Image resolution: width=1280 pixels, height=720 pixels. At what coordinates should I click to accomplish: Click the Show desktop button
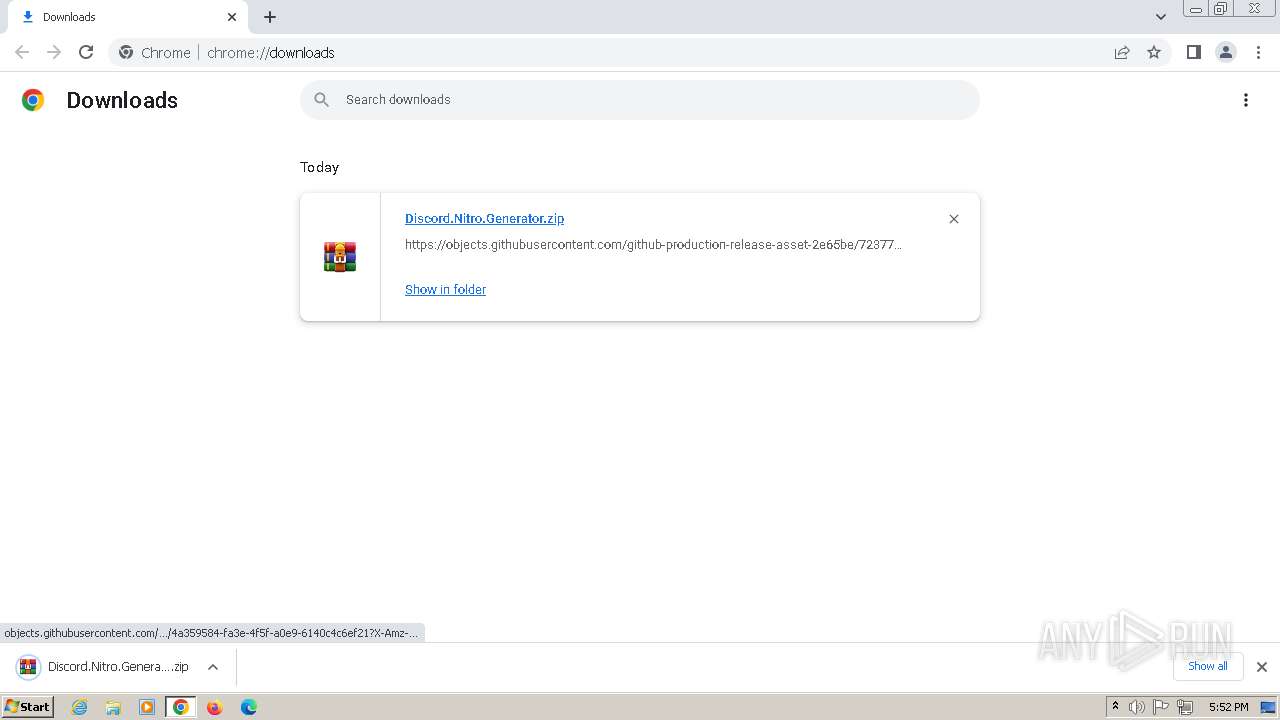[x=1268, y=707]
